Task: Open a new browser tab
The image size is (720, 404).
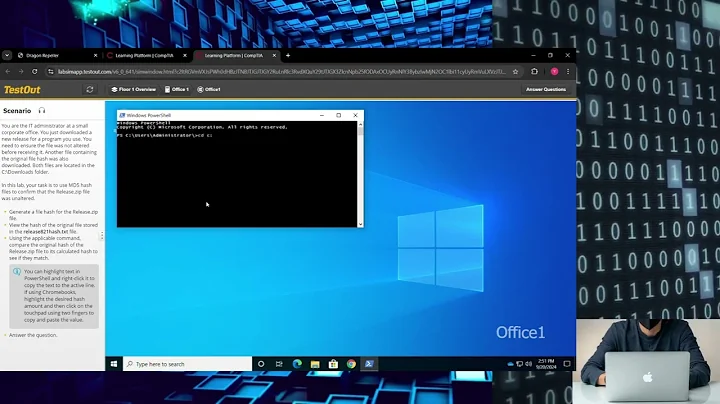Action: pos(288,56)
